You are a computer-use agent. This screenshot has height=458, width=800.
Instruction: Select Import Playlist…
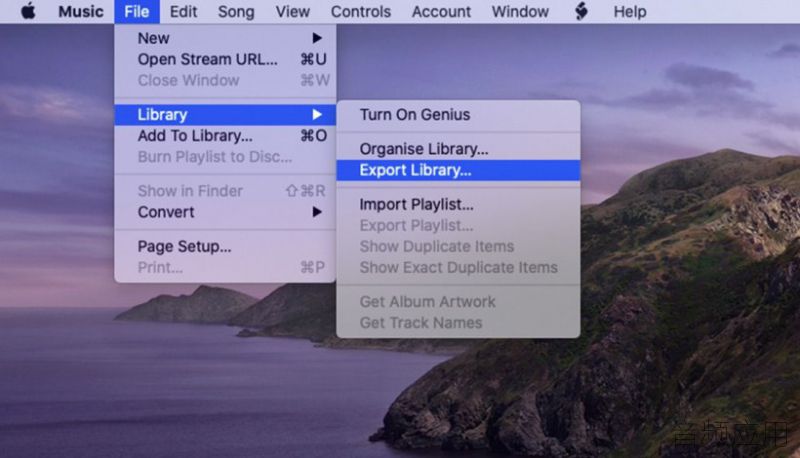tap(458, 205)
